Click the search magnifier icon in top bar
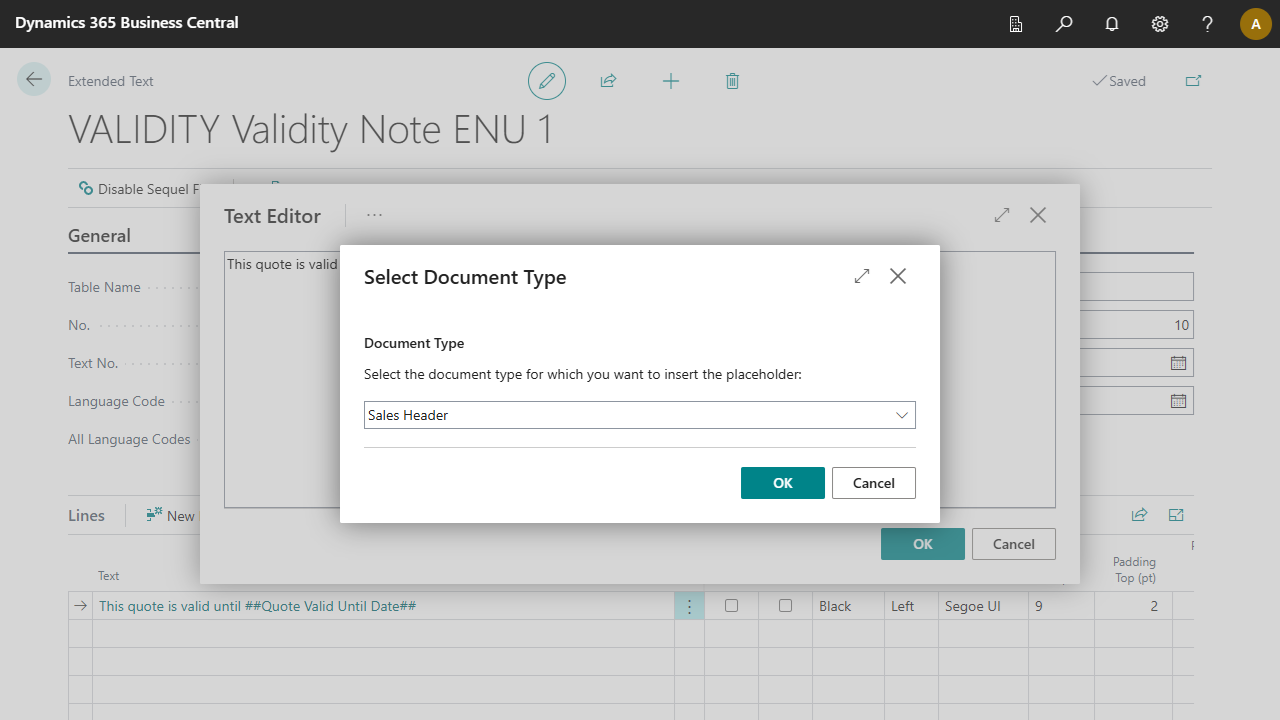 pyautogui.click(x=1064, y=24)
